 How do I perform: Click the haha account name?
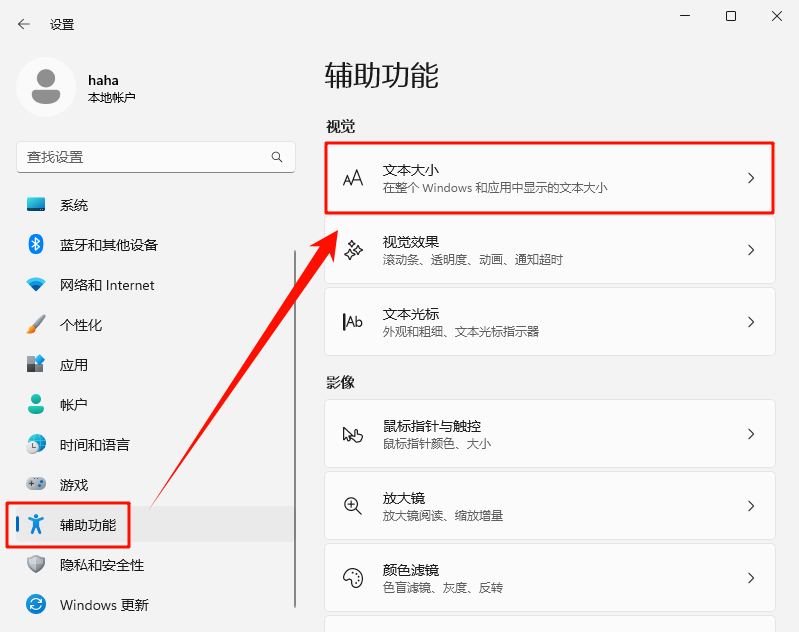pos(103,81)
